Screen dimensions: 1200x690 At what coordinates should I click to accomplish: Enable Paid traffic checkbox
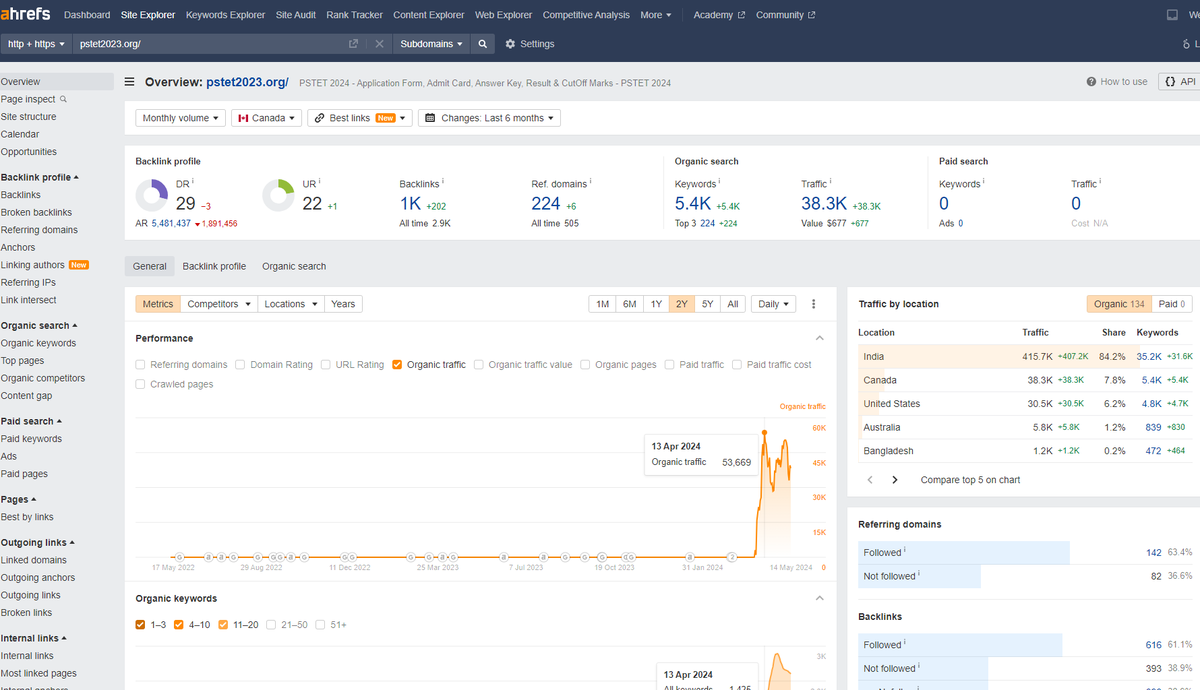[671, 365]
